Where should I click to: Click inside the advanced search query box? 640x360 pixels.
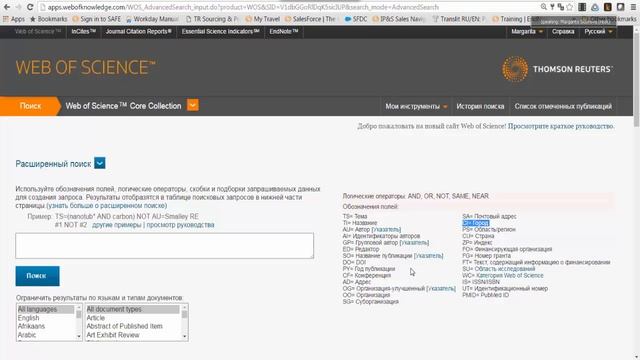point(164,246)
